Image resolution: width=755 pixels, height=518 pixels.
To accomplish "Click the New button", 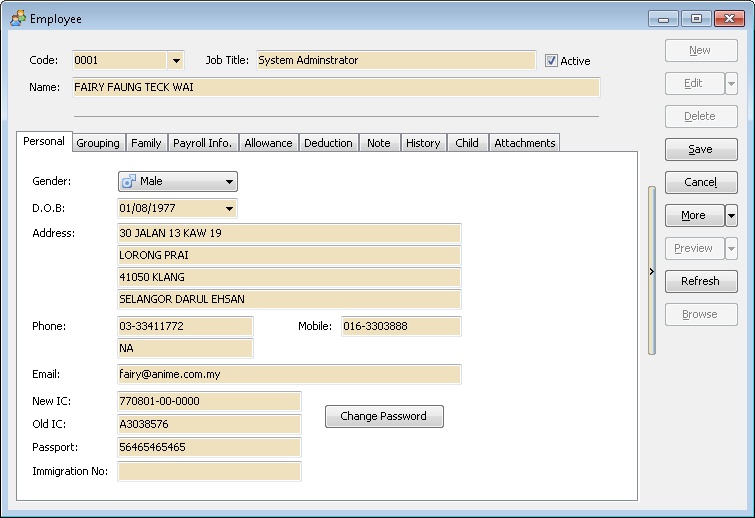I will (701, 51).
